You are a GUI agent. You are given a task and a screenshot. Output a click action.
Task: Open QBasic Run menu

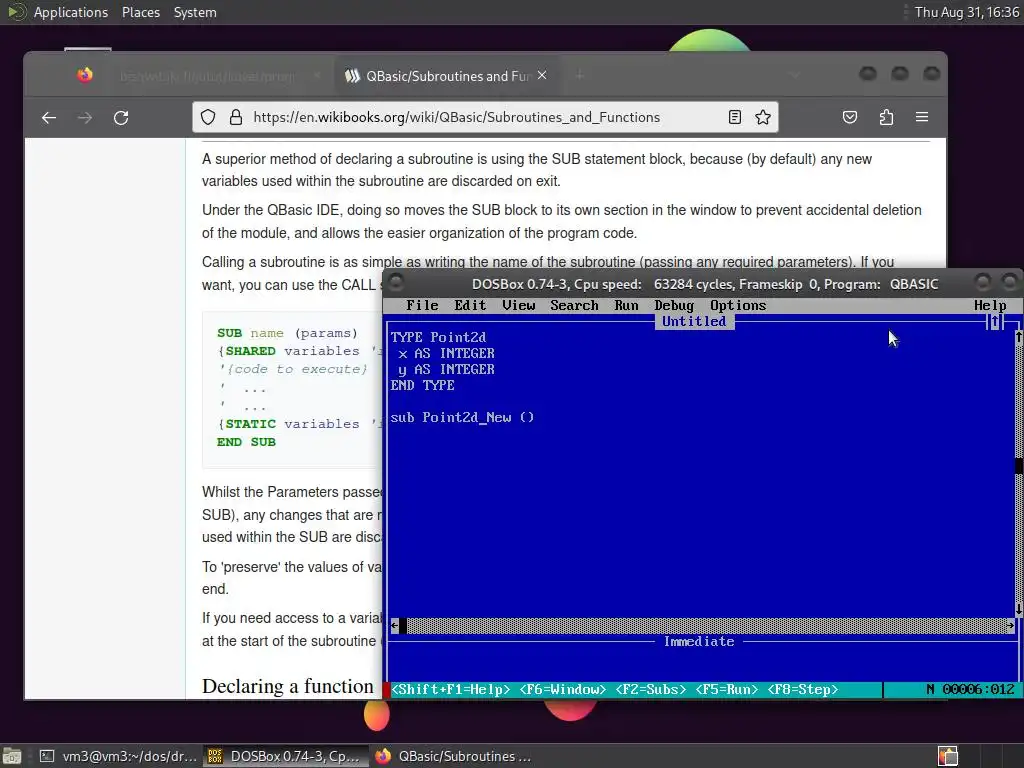626,306
